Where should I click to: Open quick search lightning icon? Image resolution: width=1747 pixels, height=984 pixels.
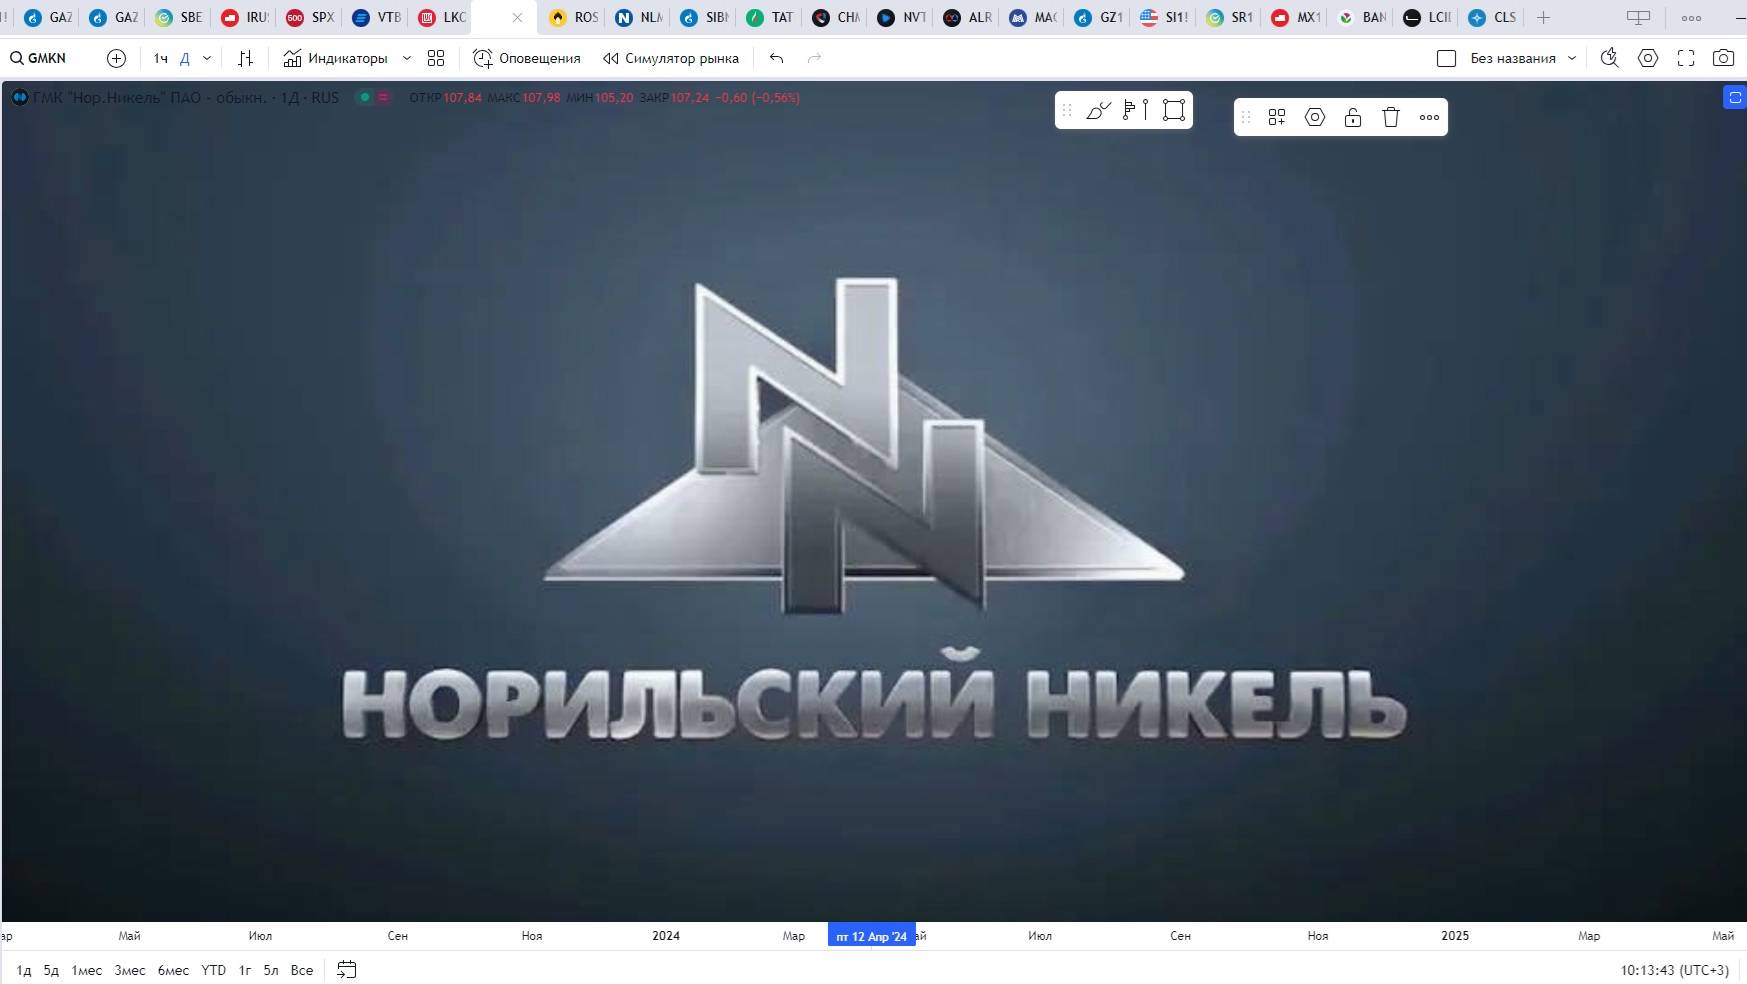[1609, 58]
